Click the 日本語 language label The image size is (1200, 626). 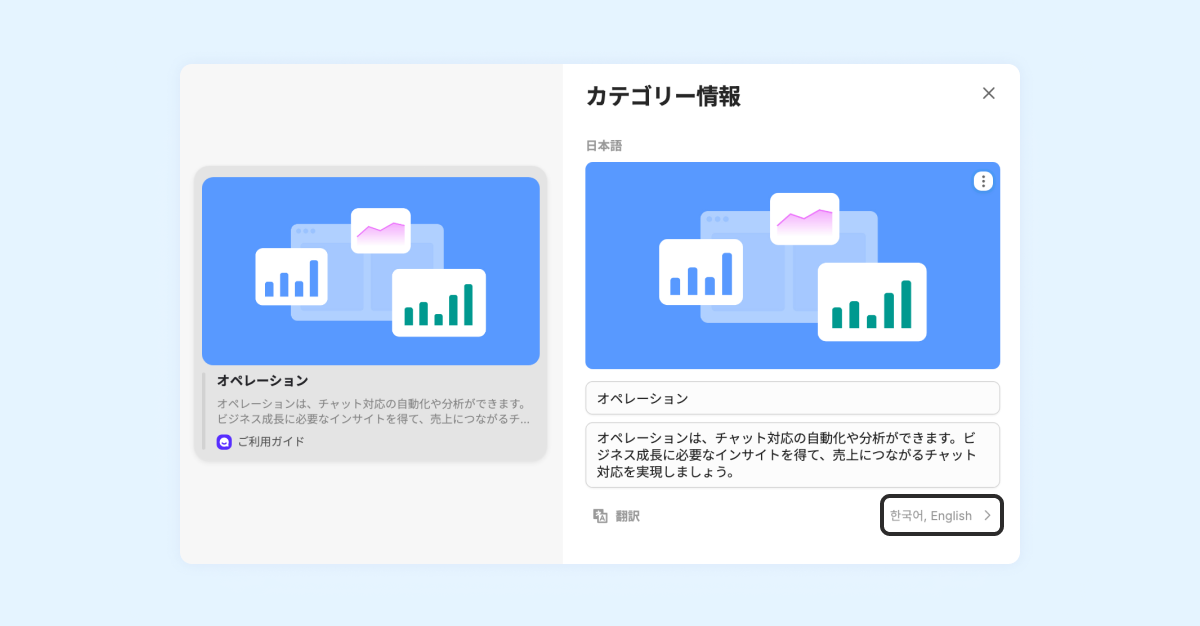coord(604,146)
